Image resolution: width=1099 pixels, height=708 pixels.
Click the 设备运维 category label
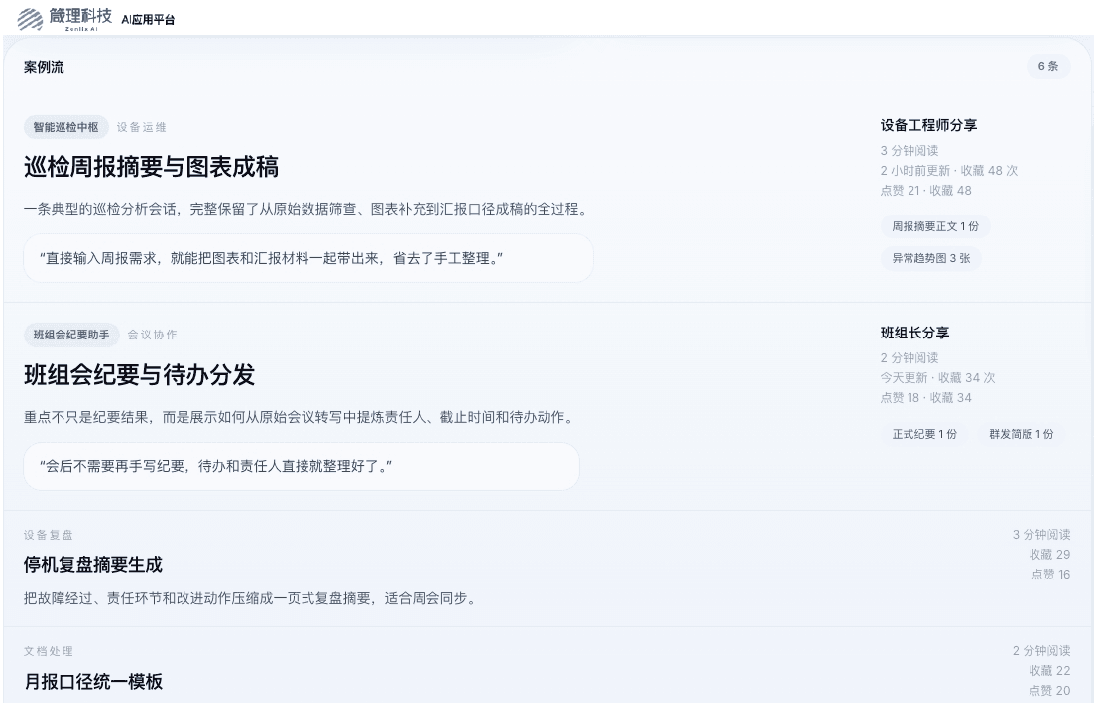142,127
